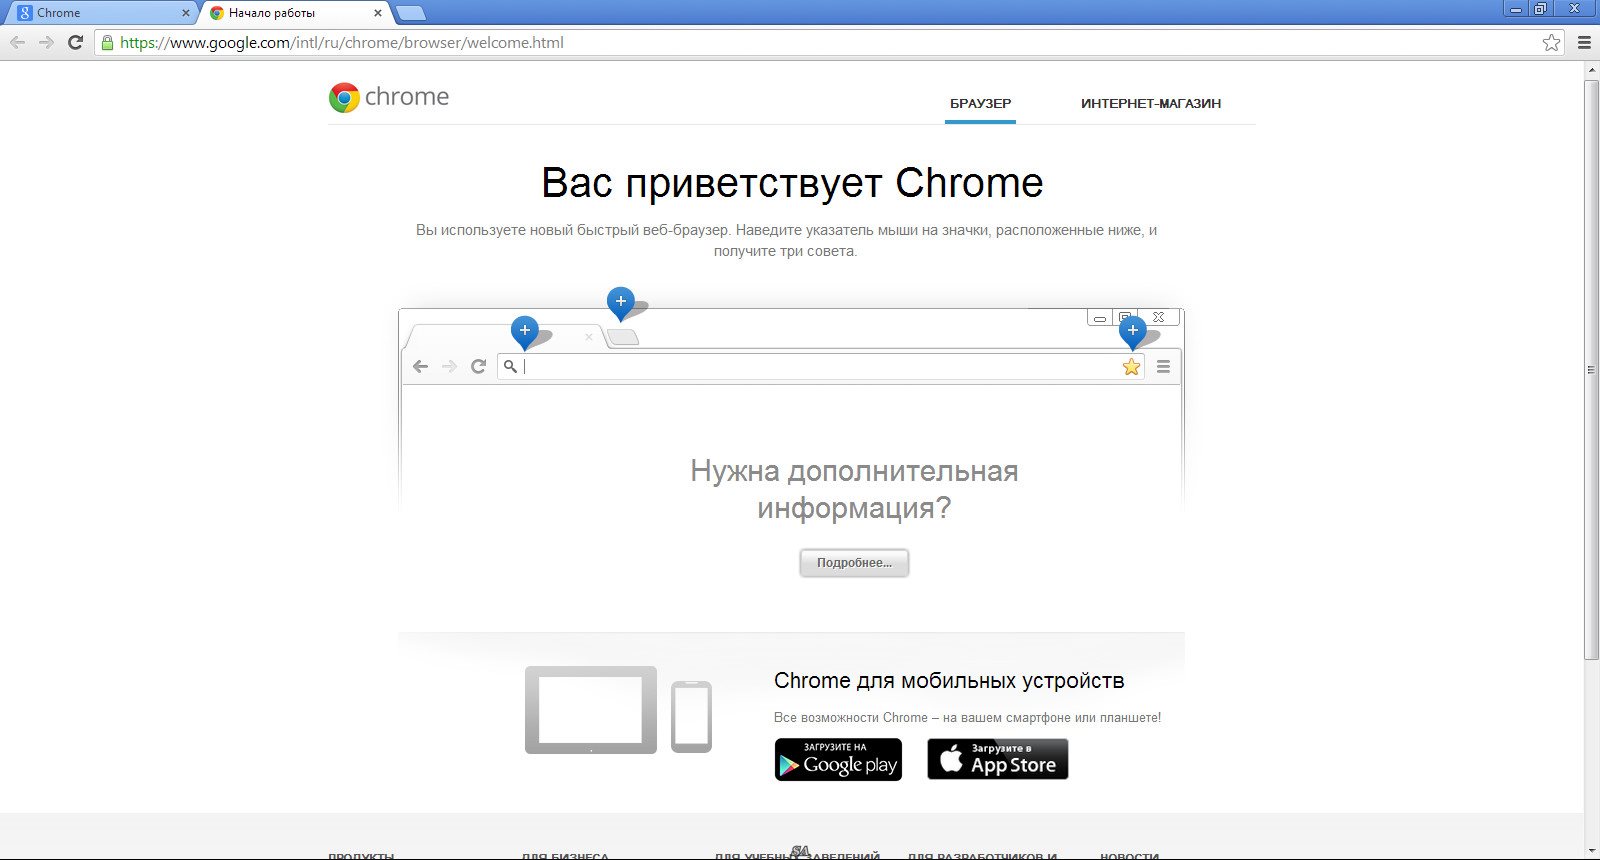The image size is (1600, 860).
Task: Click the ДЛЯ БИЗНЕСА footer heading
Action: point(565,856)
